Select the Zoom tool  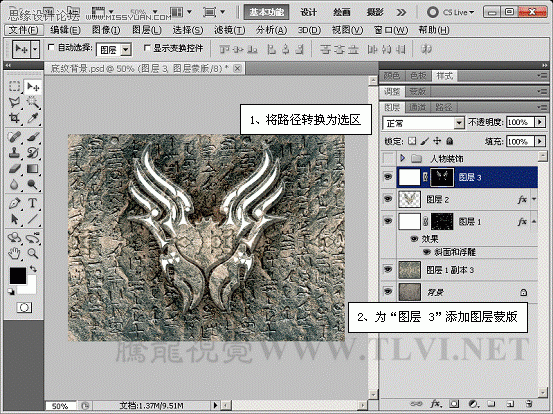pos(33,253)
